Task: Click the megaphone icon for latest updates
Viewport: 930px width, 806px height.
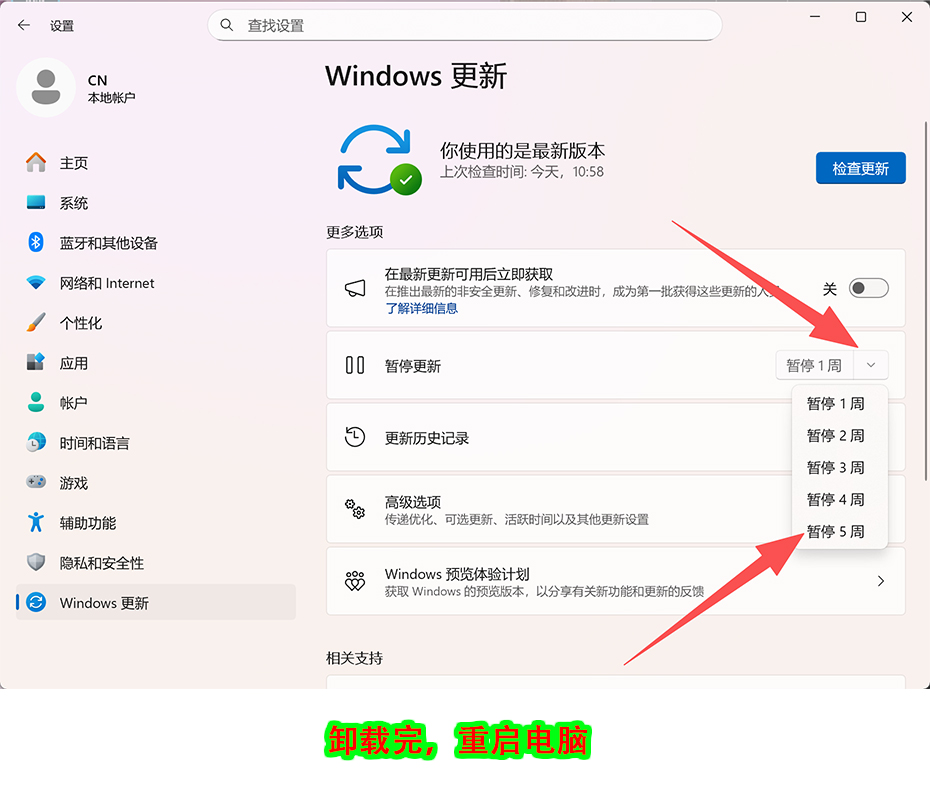Action: [355, 289]
